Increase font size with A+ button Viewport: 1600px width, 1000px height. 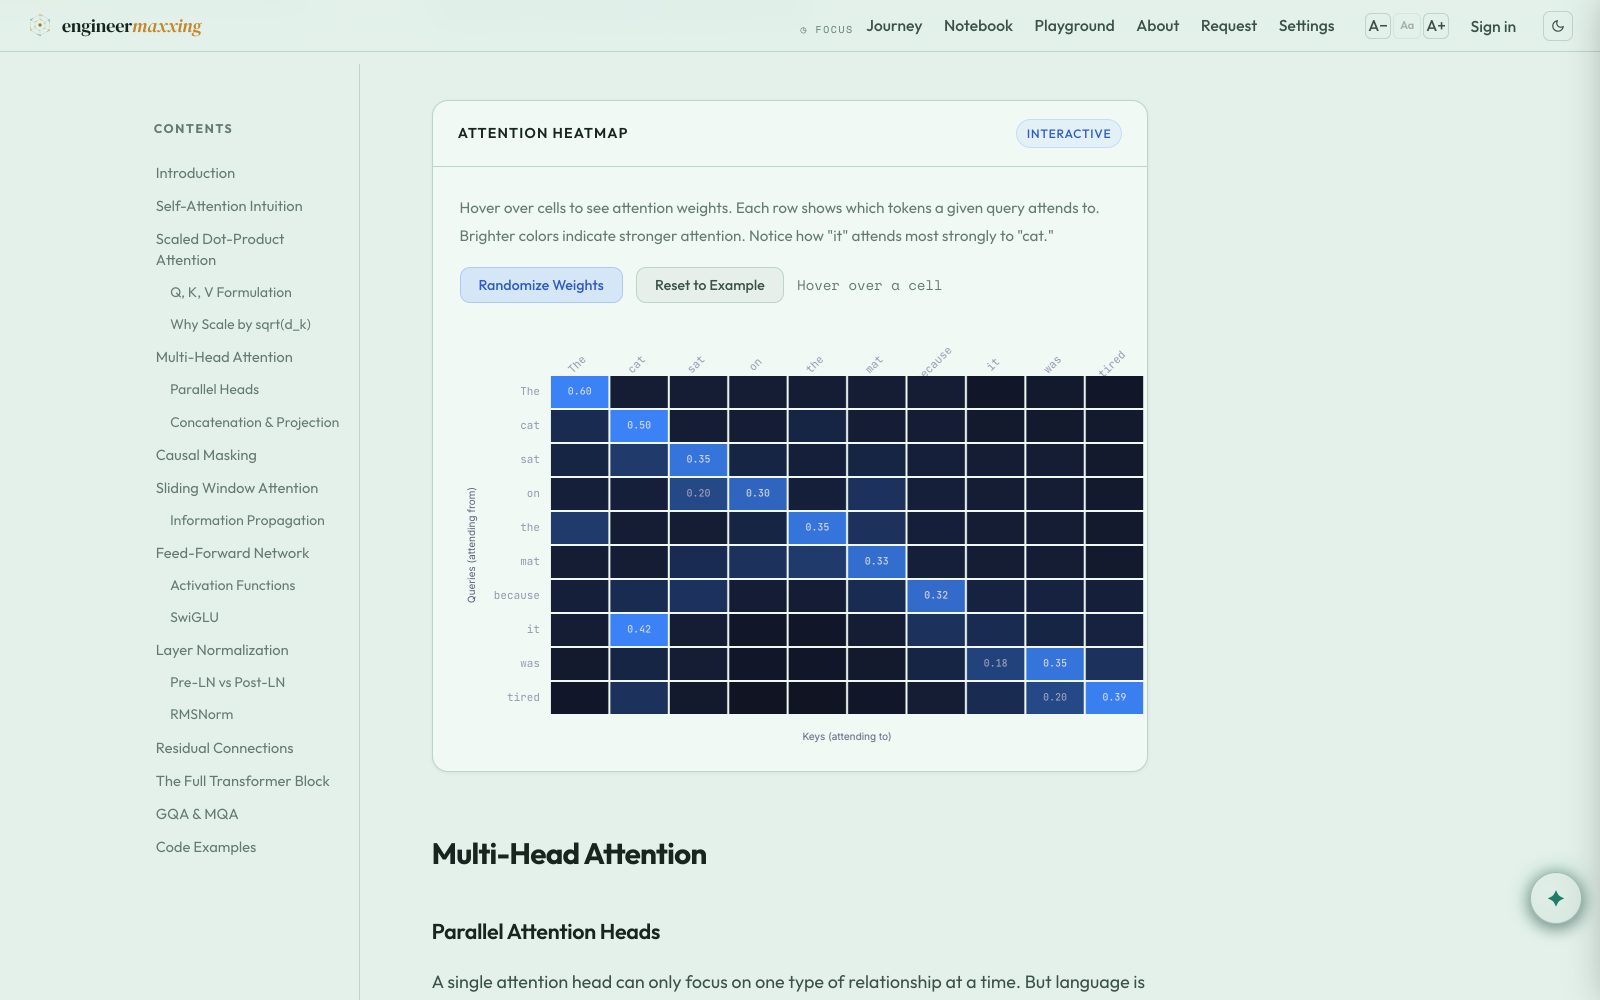click(x=1436, y=26)
